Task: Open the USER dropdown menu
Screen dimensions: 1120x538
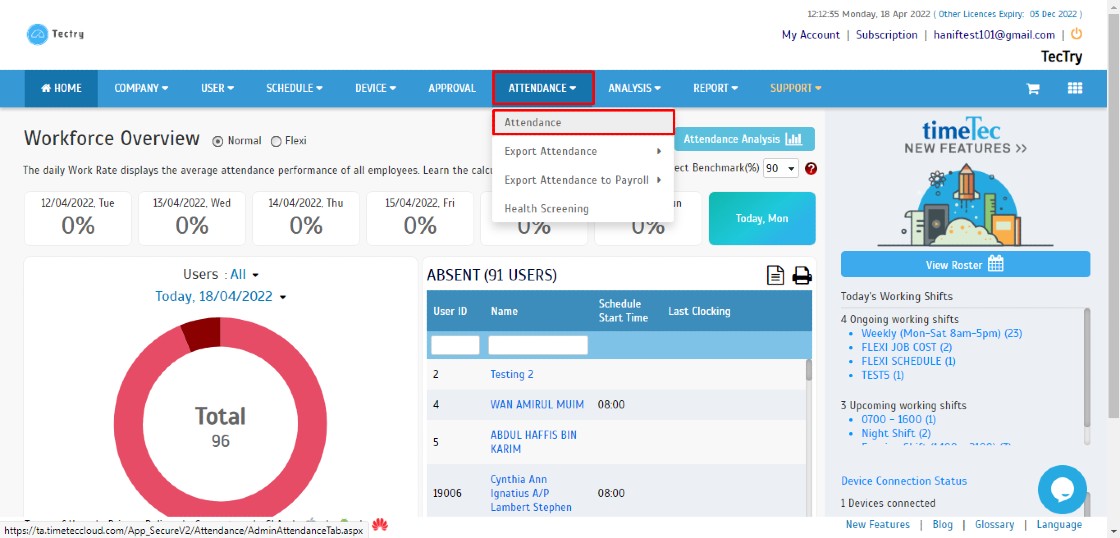Action: pyautogui.click(x=218, y=89)
